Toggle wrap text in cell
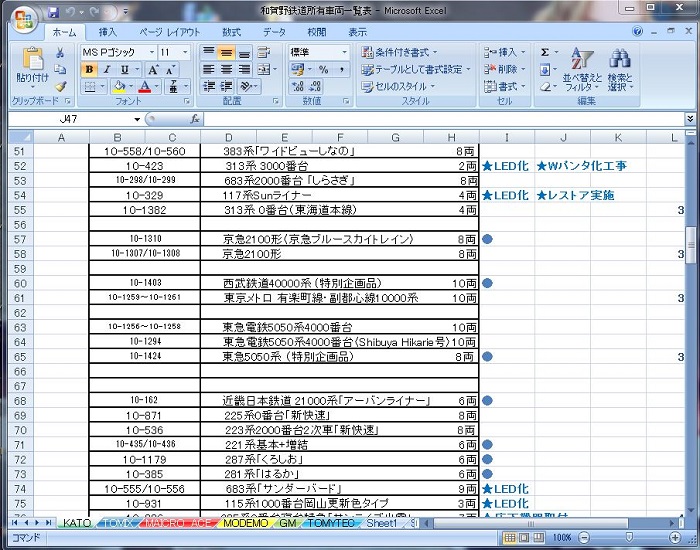 (x=264, y=52)
